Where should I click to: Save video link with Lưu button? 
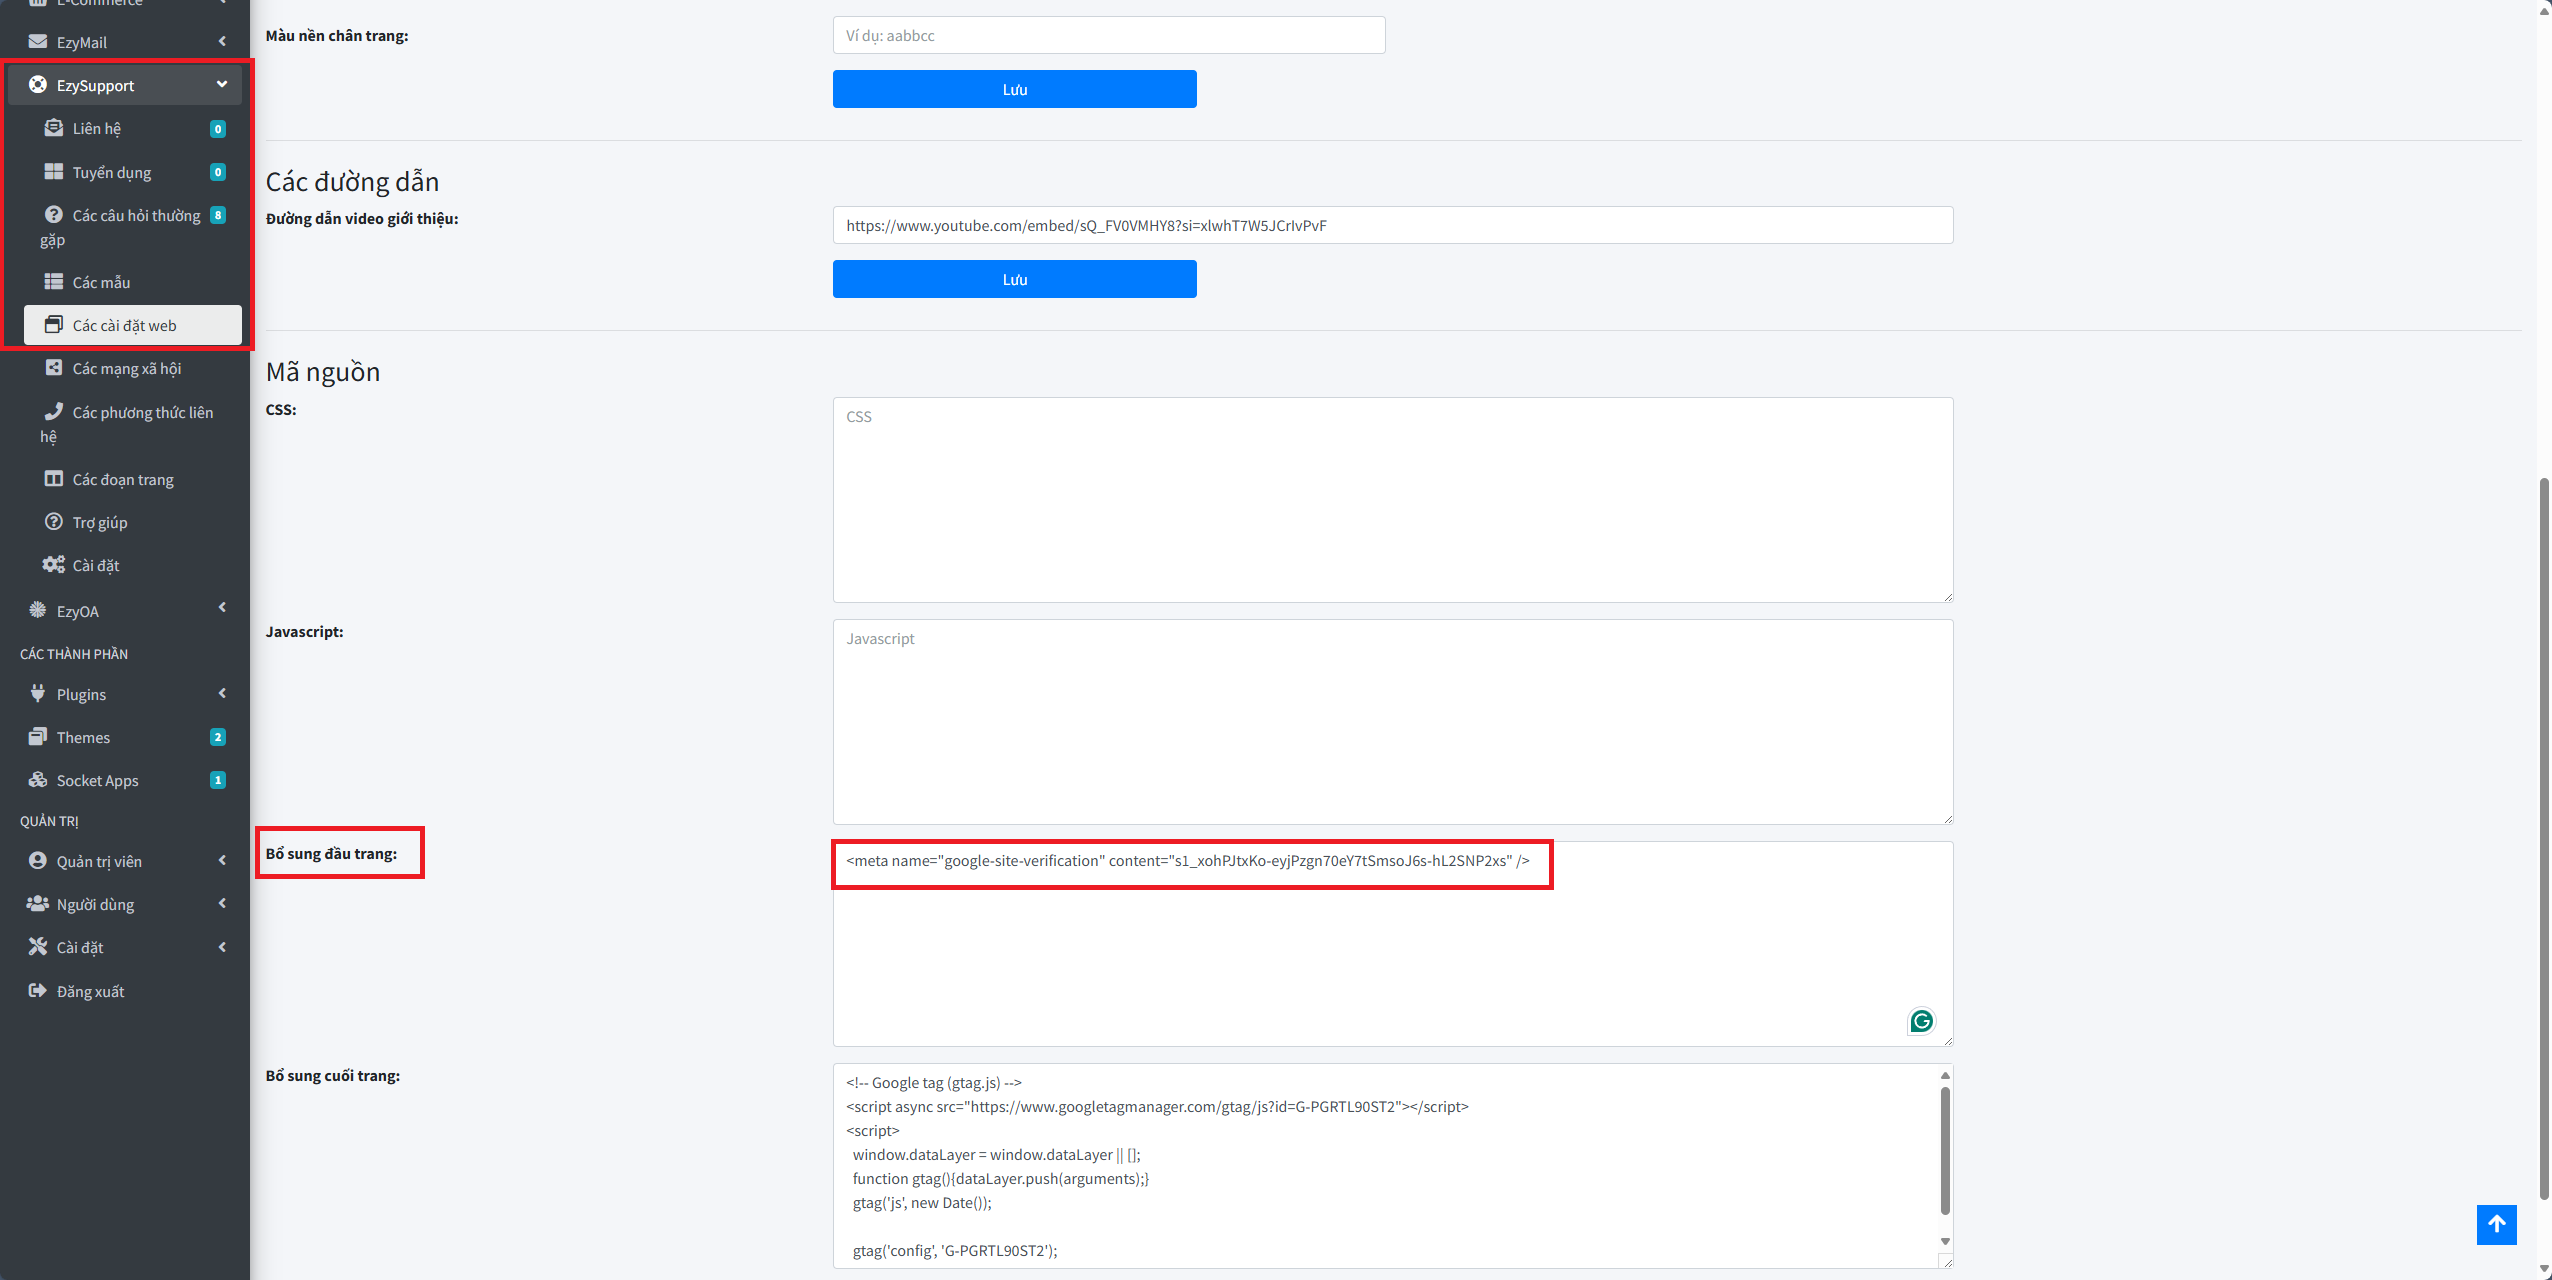[x=1014, y=279]
